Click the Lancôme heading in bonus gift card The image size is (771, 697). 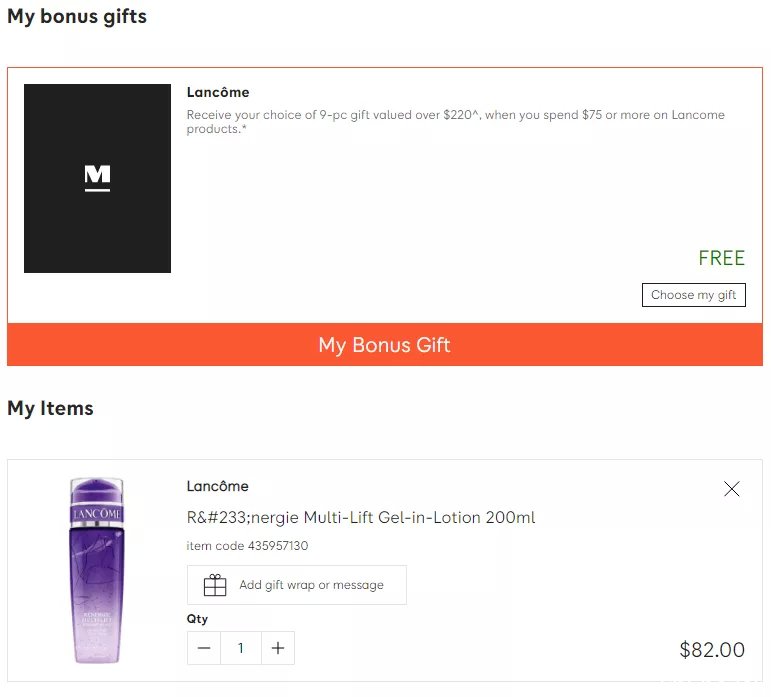[218, 92]
